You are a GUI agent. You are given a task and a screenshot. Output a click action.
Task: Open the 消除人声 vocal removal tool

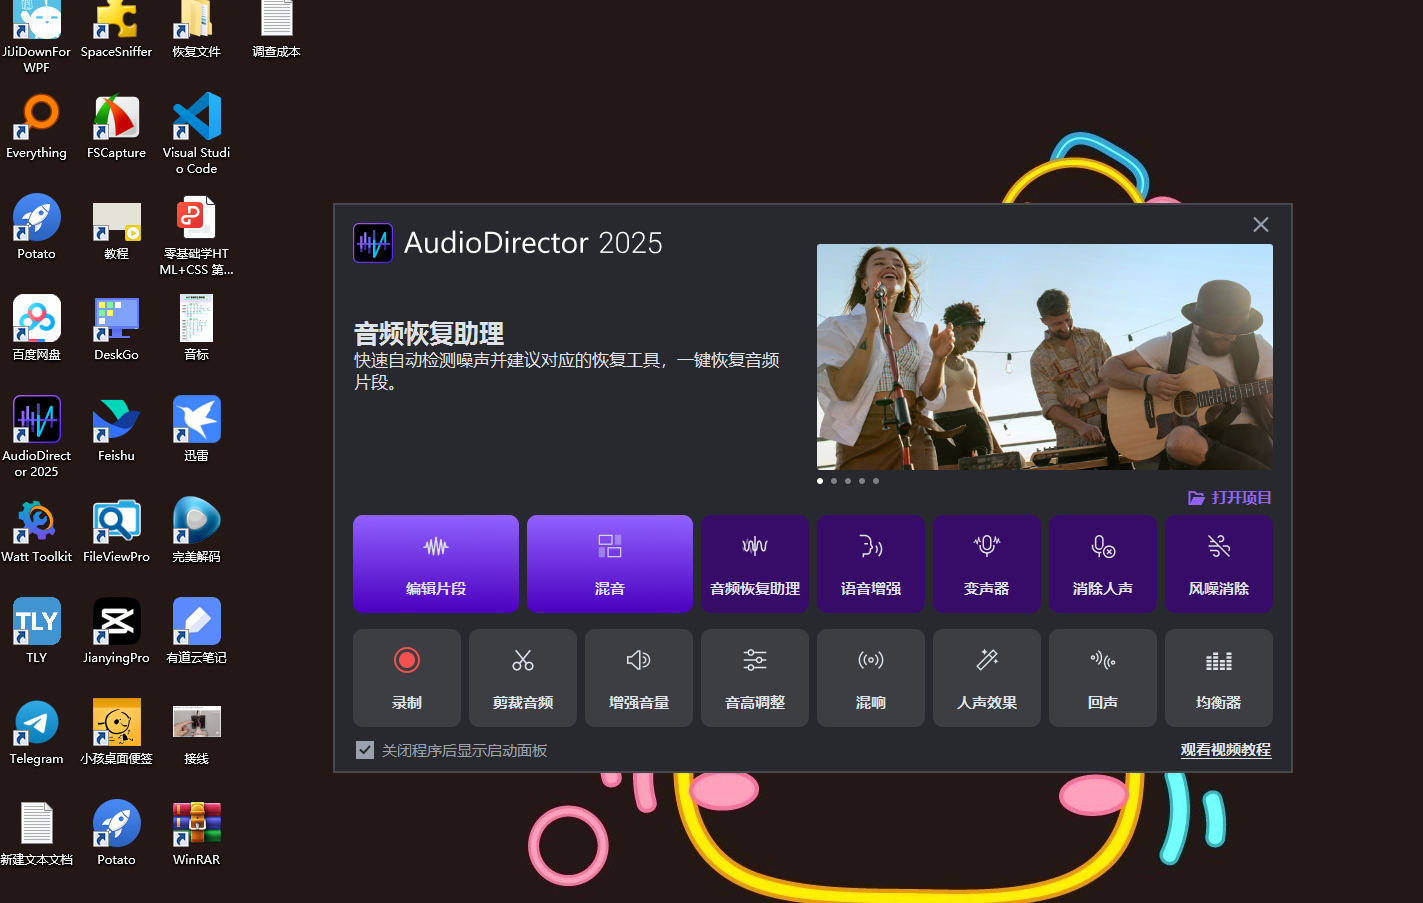coord(1103,564)
